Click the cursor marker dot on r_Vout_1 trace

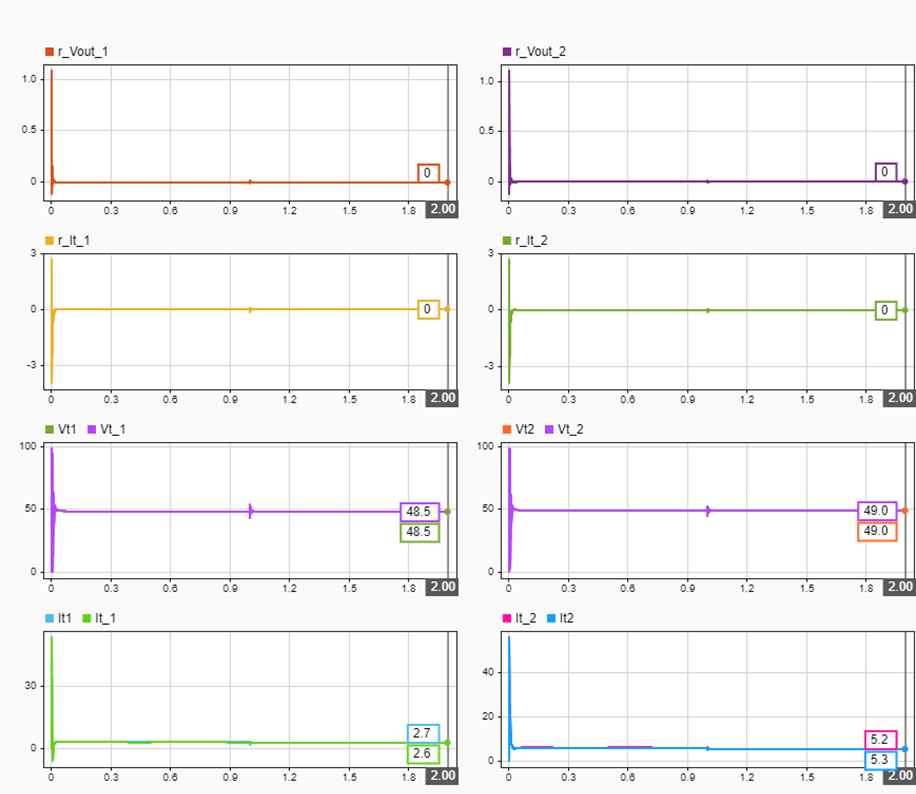[447, 182]
